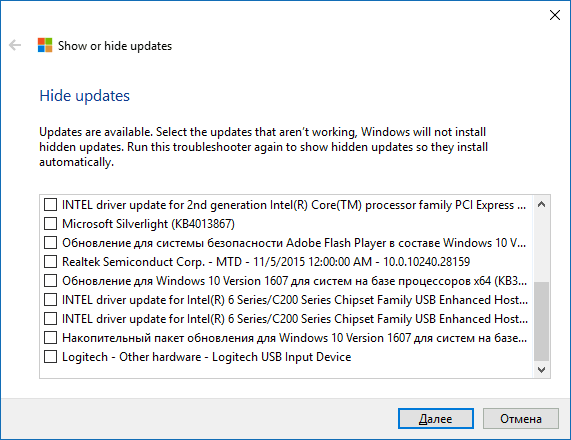Check the Накопительный пакет обновления item

click(x=50, y=337)
